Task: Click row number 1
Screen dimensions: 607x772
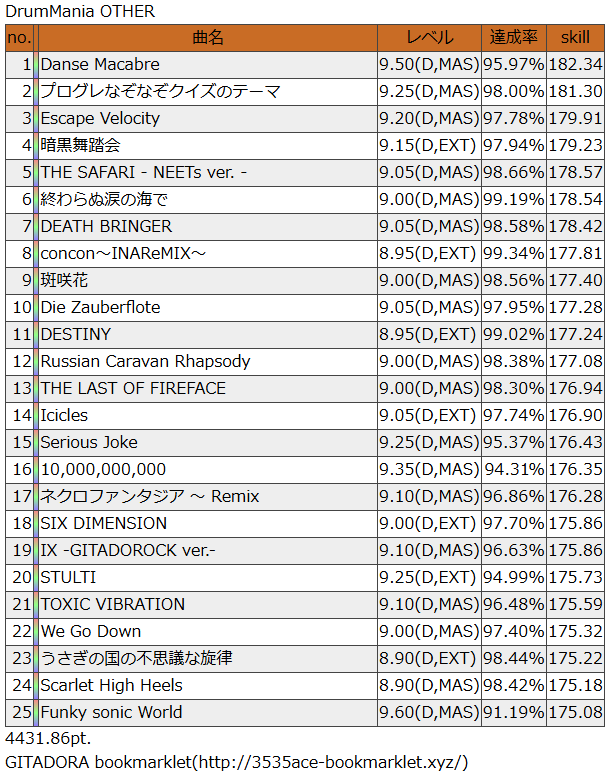Action: pos(27,64)
